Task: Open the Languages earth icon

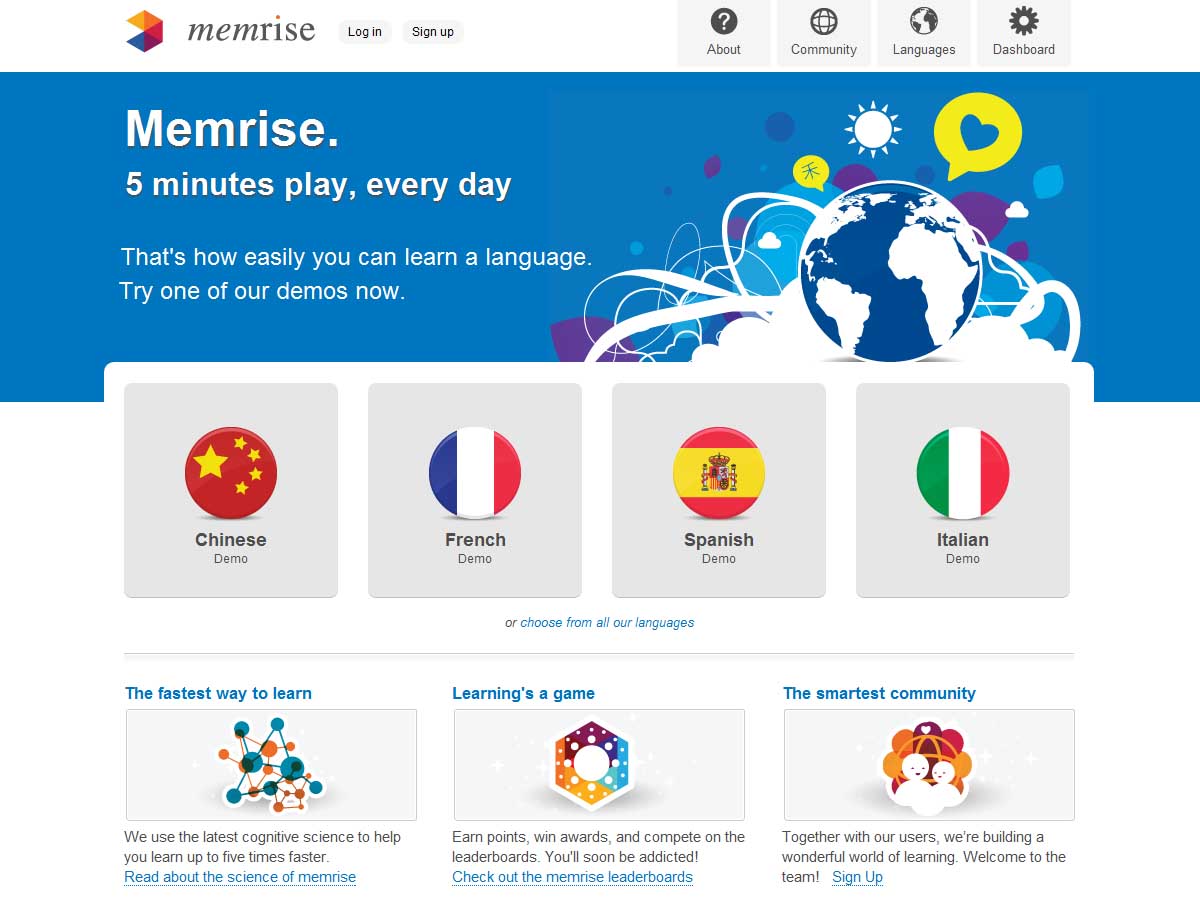Action: click(924, 20)
